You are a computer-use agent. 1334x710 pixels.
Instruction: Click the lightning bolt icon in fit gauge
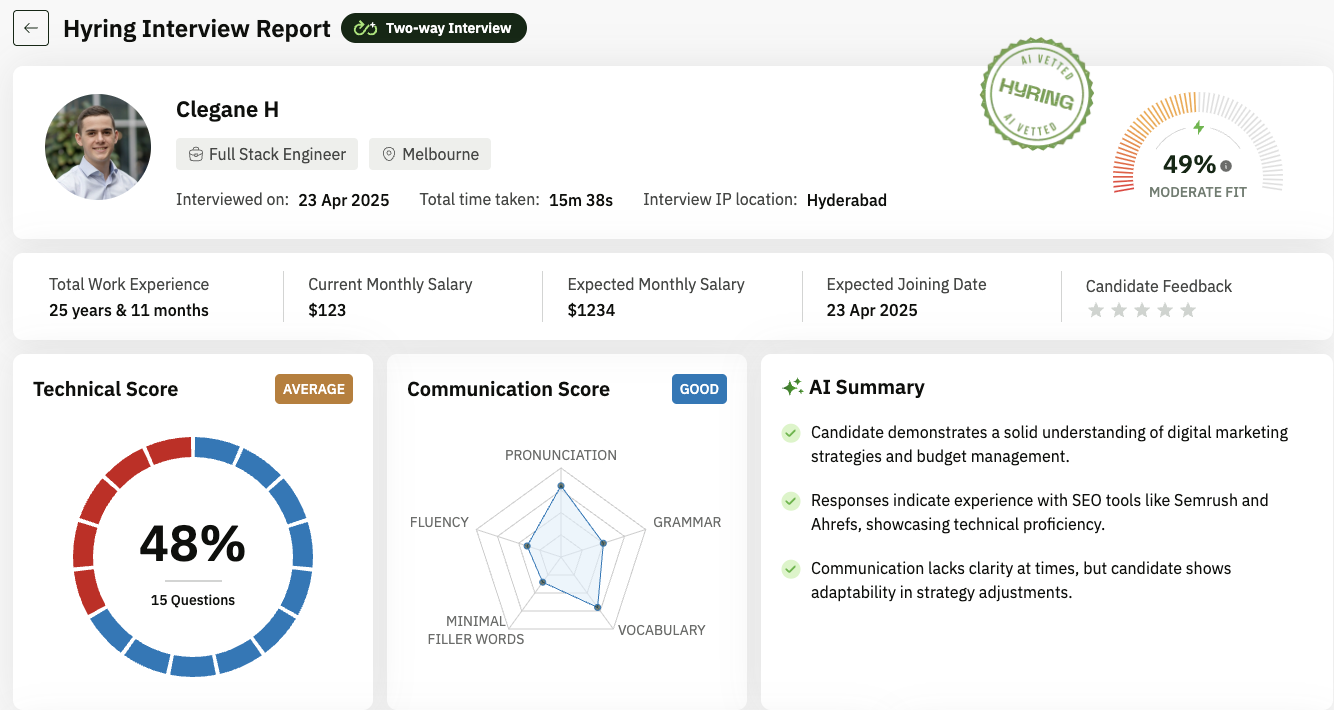[1198, 127]
